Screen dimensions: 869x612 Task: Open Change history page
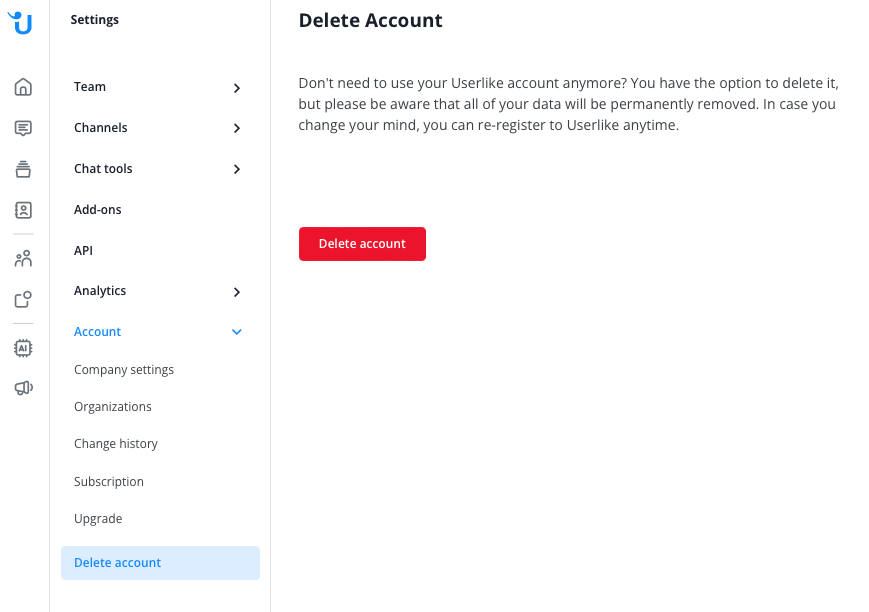click(x=116, y=444)
